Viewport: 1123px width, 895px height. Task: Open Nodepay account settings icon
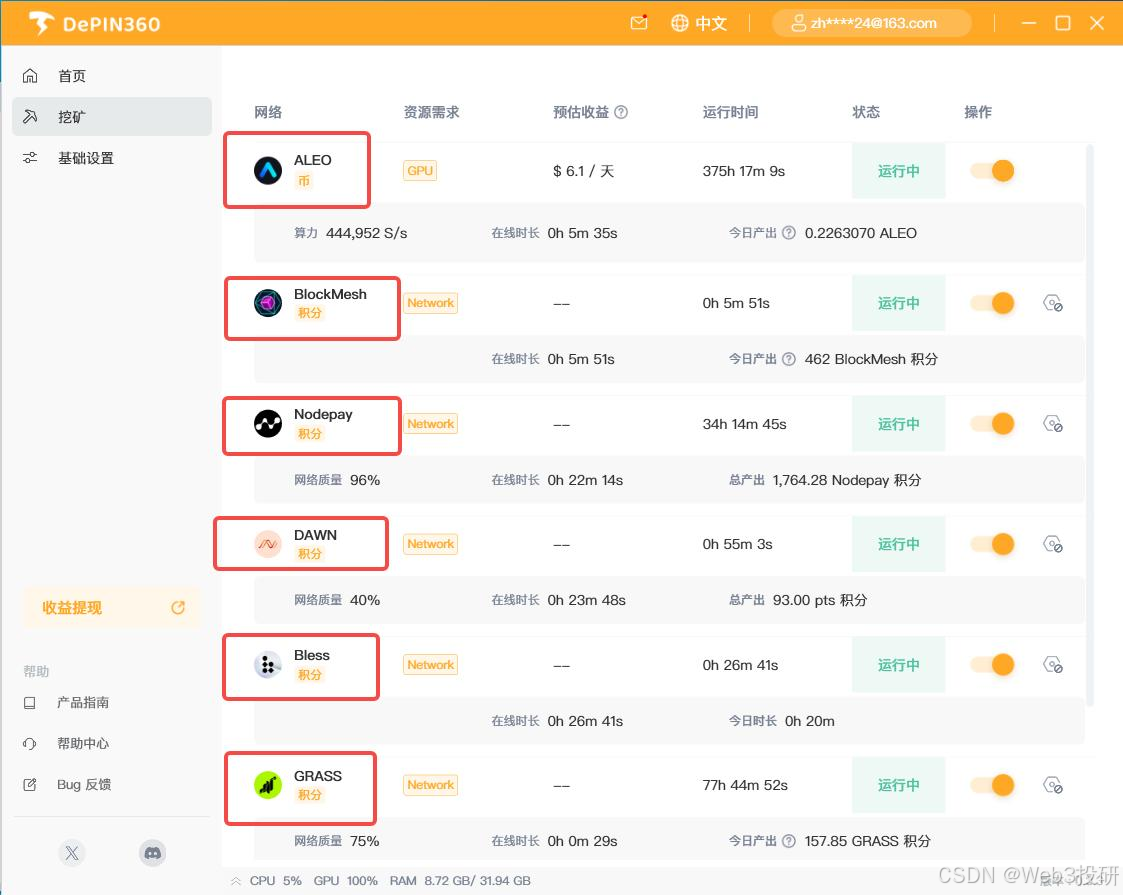coord(1053,424)
